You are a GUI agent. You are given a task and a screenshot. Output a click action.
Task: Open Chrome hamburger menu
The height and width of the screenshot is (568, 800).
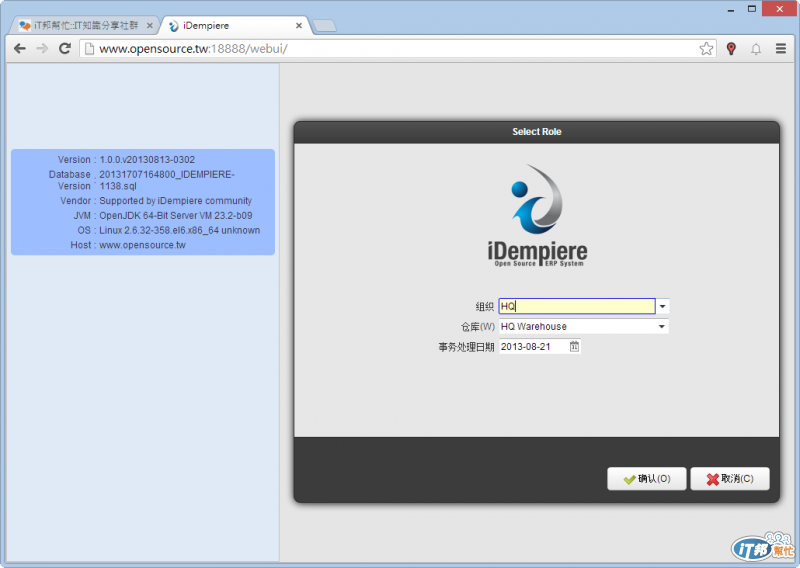pyautogui.click(x=781, y=48)
